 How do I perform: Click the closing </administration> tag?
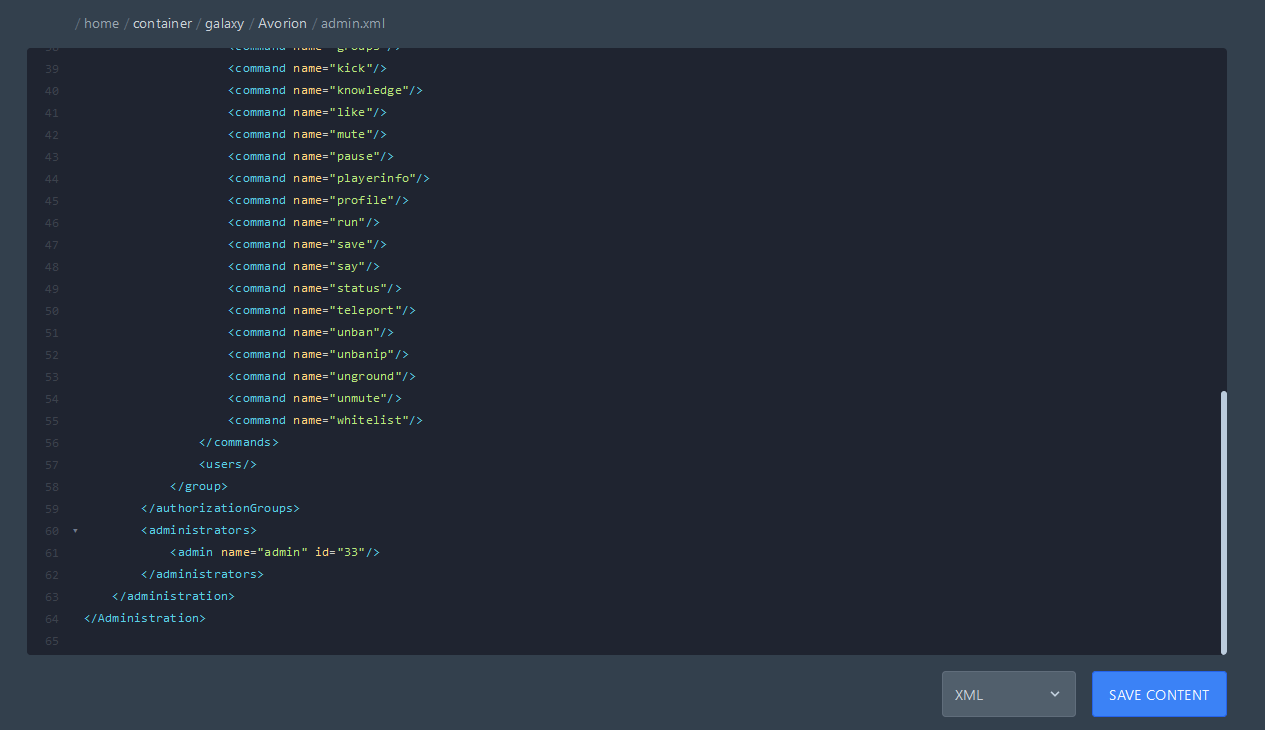(173, 596)
